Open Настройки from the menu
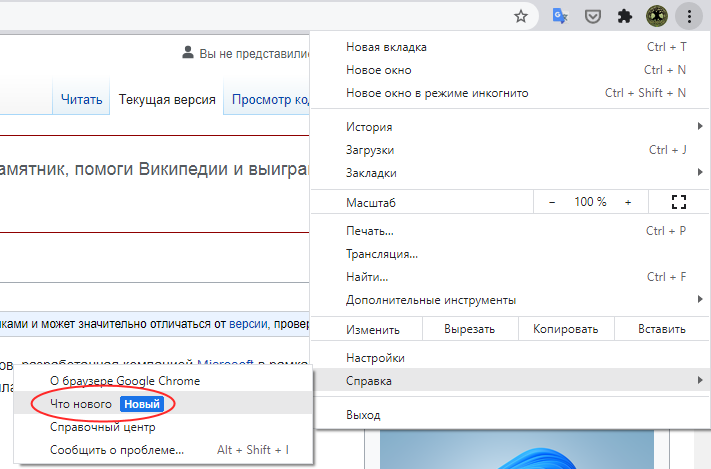This screenshot has height=469, width=711. click(x=510, y=358)
